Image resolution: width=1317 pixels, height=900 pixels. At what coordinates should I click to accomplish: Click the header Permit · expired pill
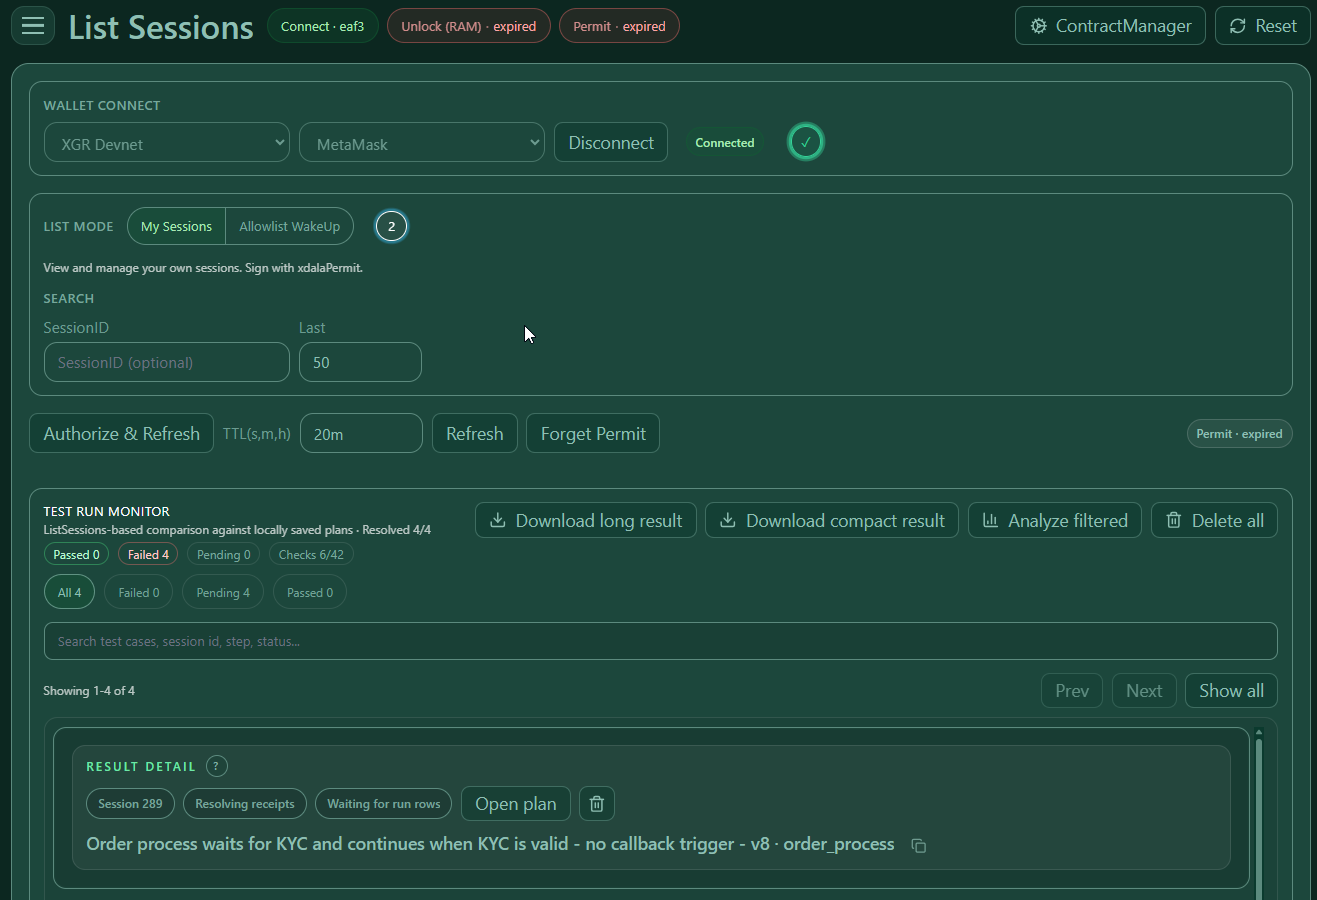pyautogui.click(x=619, y=26)
